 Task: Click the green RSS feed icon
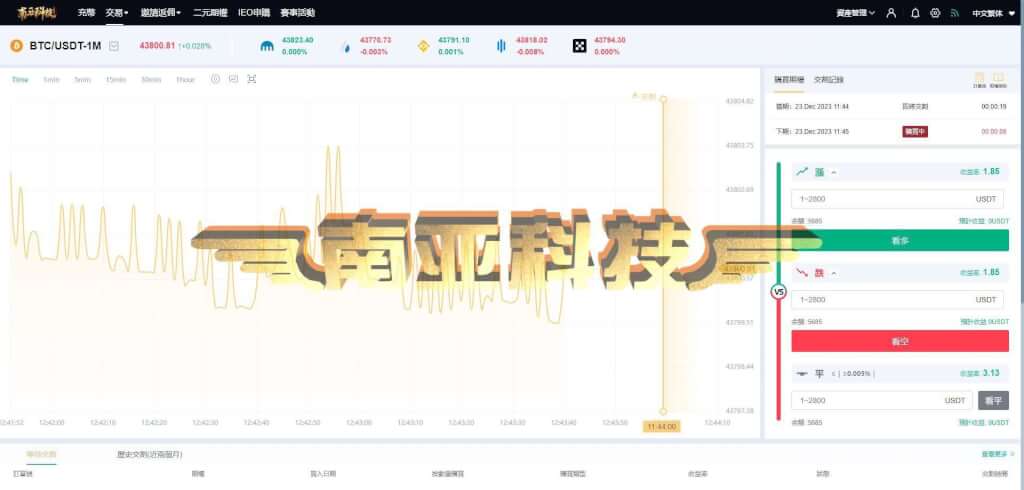tap(954, 12)
